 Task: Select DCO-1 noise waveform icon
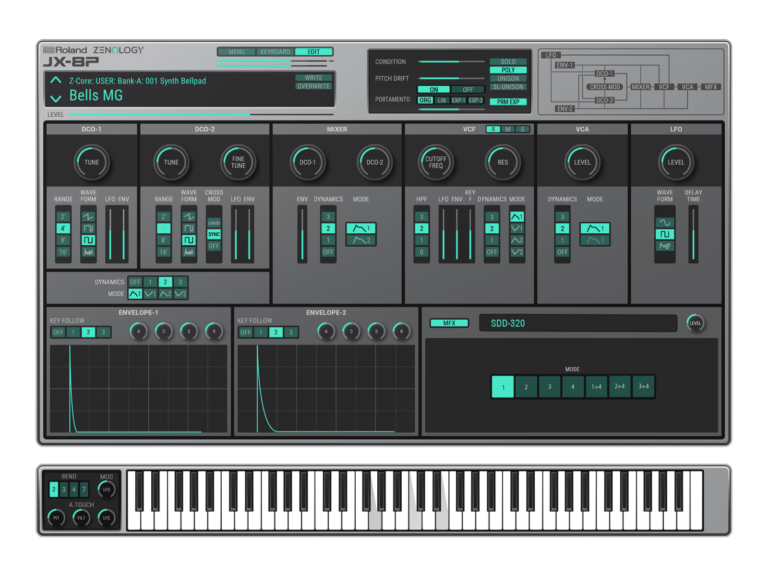pyautogui.click(x=88, y=252)
